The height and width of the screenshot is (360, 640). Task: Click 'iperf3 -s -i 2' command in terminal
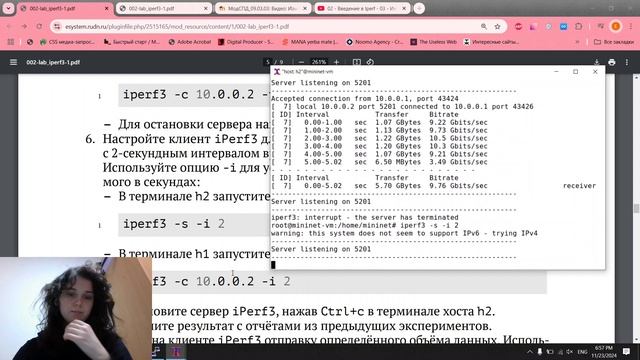pos(429,225)
